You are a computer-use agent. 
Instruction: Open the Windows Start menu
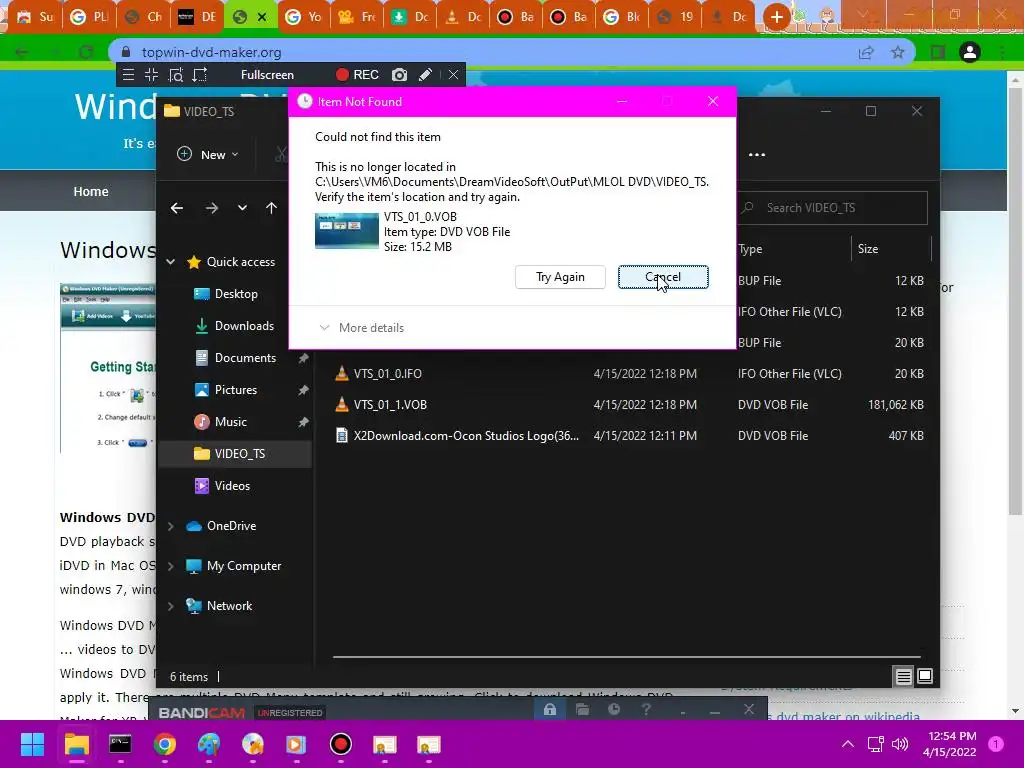click(32, 744)
